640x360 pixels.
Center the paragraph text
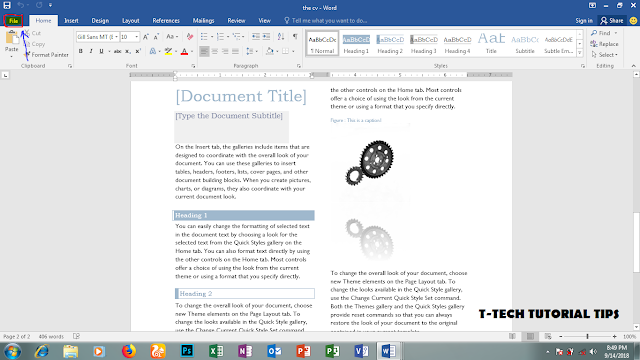point(215,51)
